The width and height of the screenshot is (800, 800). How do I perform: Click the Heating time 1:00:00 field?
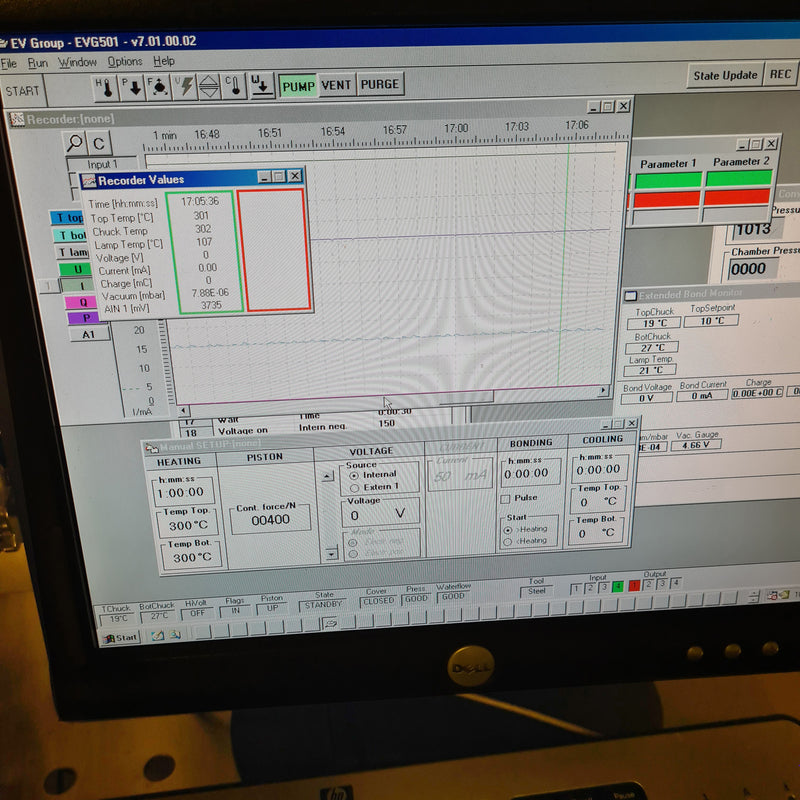coord(181,492)
